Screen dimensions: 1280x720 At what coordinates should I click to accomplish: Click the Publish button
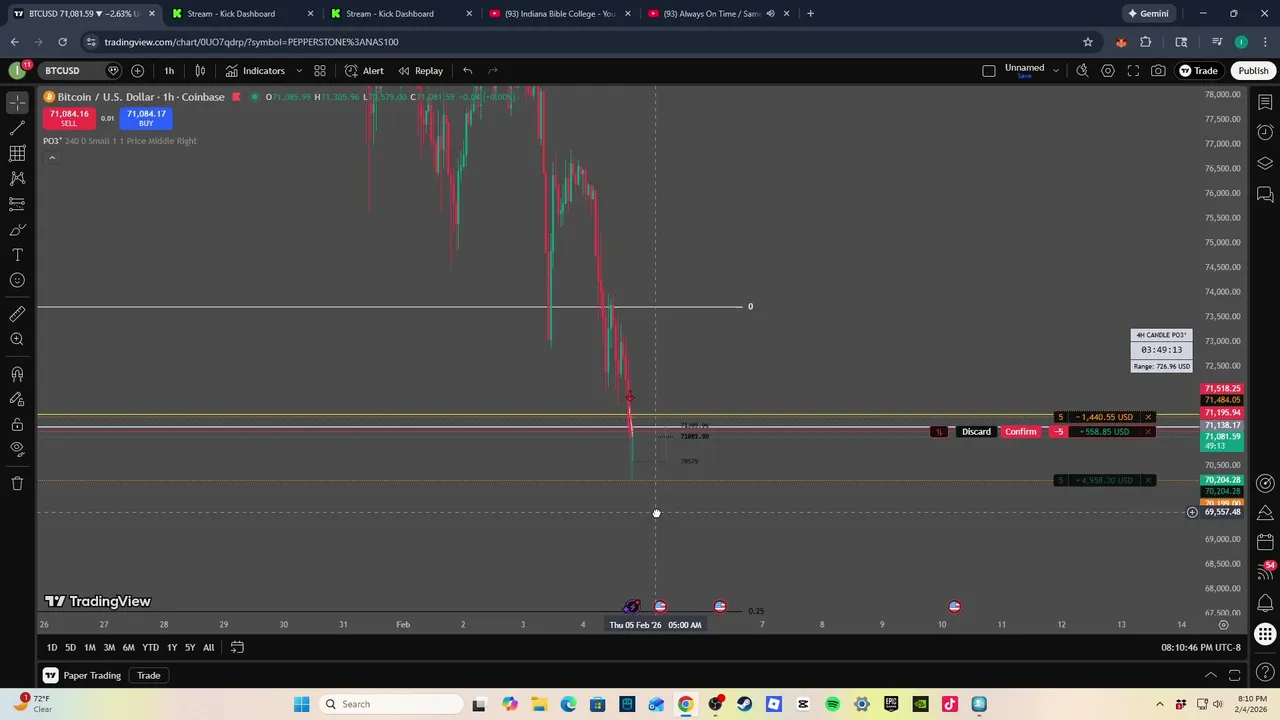tap(1253, 70)
